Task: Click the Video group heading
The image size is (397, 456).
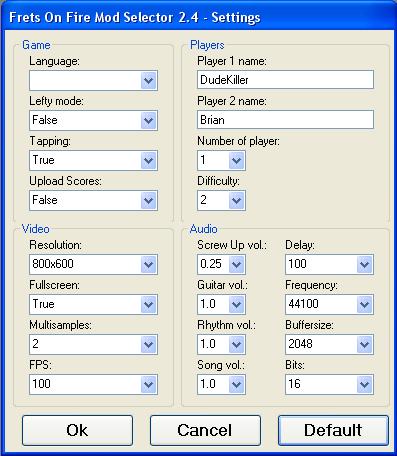Action: pyautogui.click(x=36, y=229)
